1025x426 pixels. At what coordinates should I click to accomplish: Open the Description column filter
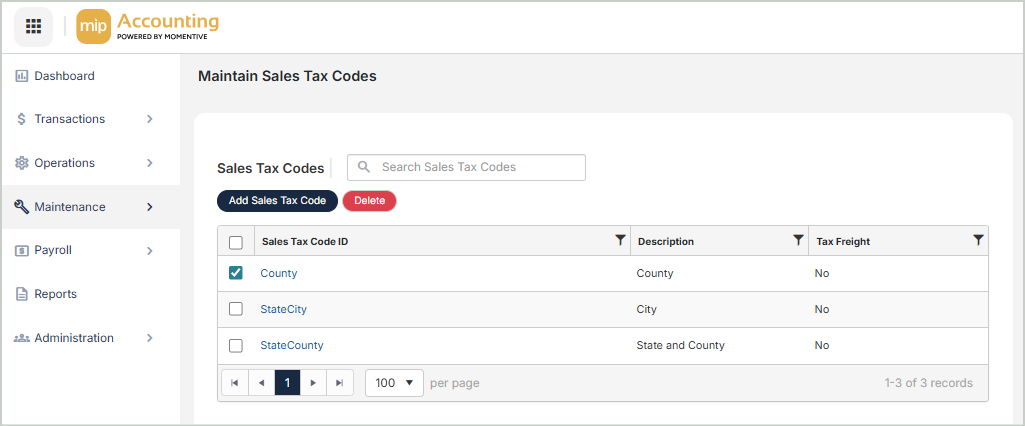pos(798,240)
